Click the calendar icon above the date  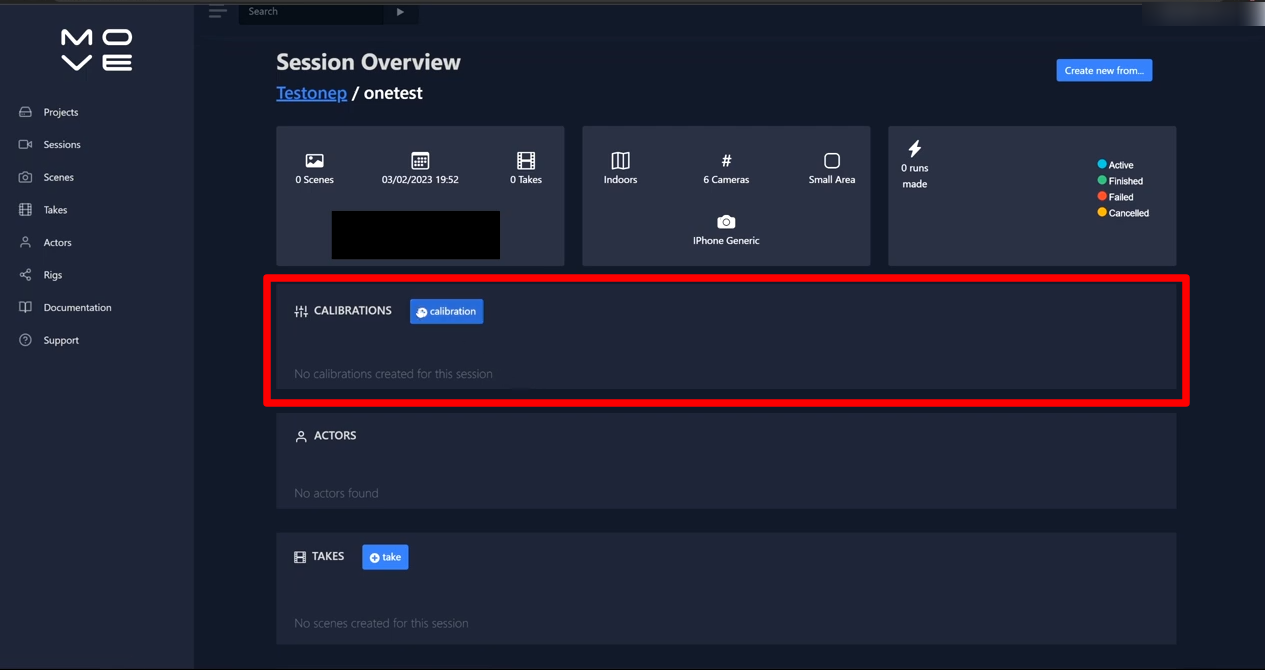coord(420,161)
